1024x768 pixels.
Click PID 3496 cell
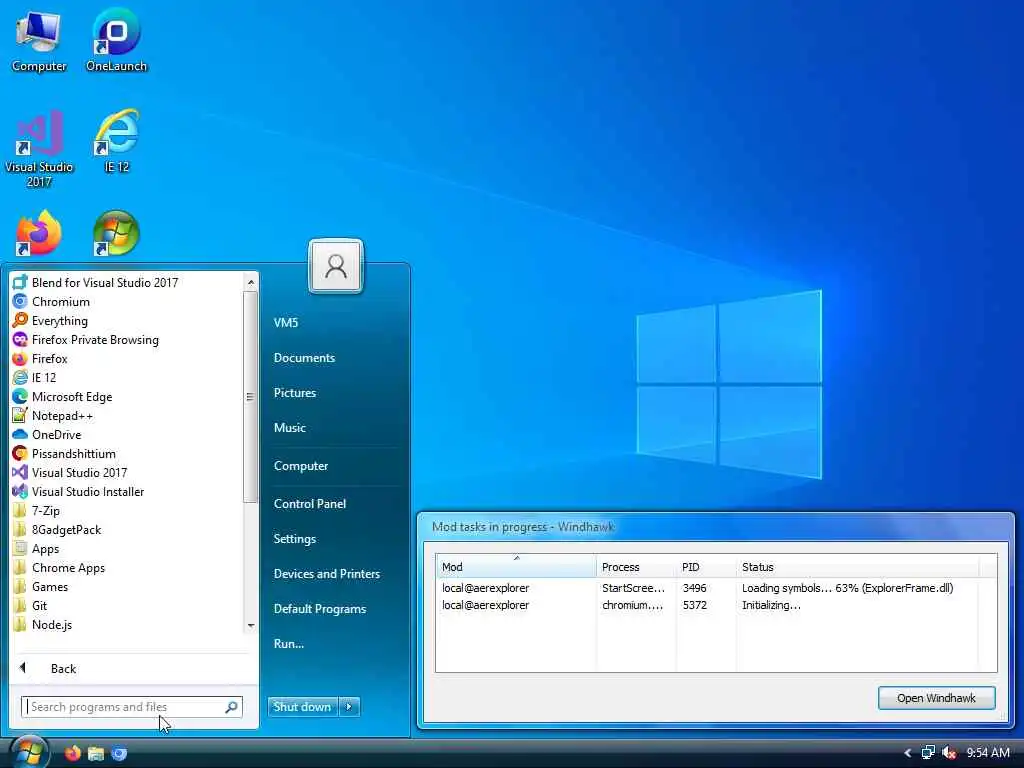tap(694, 588)
